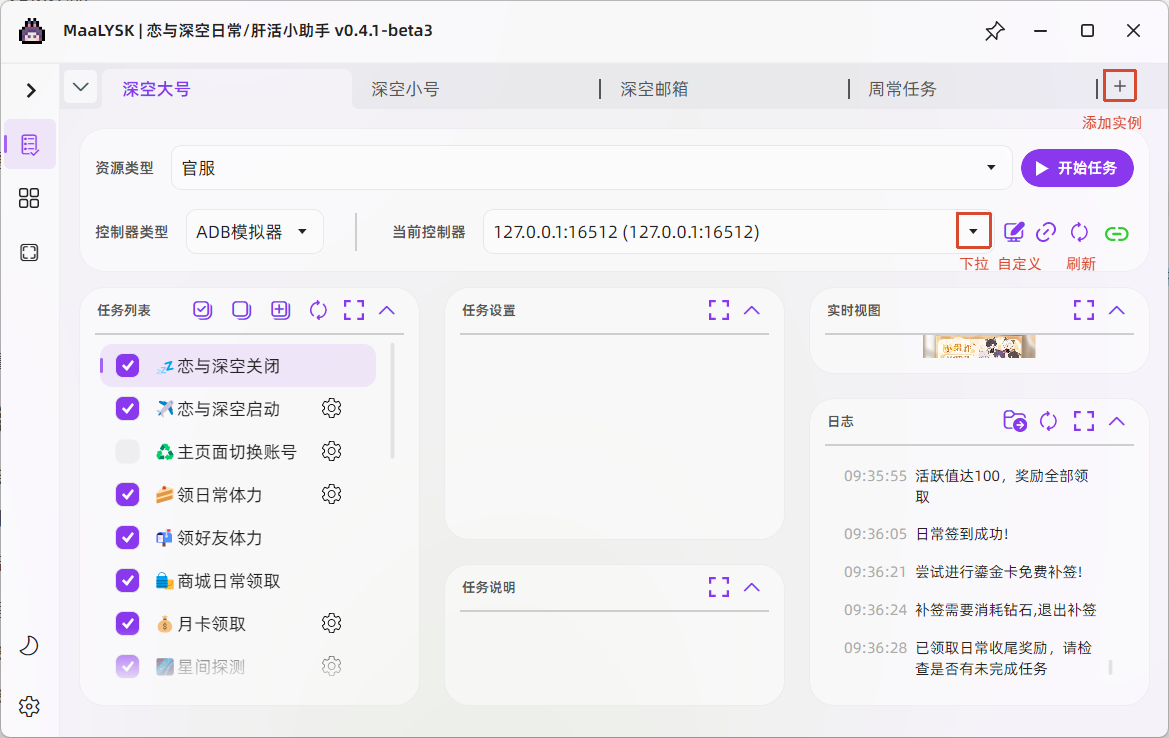Select the 领好友体力 task row text
Screen dimensions: 1169x738
coord(219,538)
